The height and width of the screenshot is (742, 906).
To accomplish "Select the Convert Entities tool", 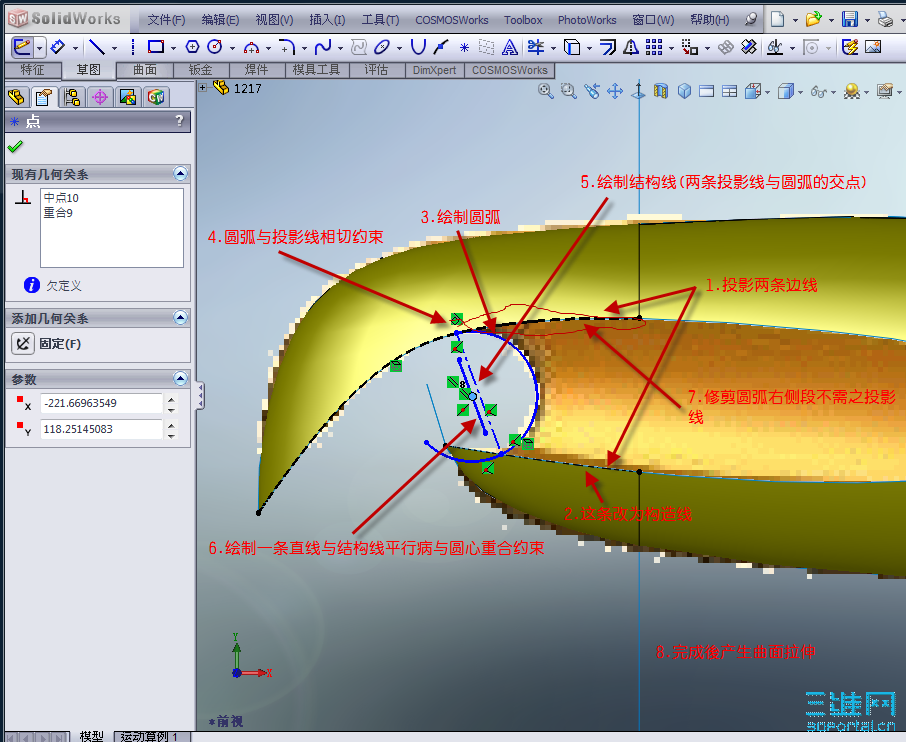I will click(572, 47).
